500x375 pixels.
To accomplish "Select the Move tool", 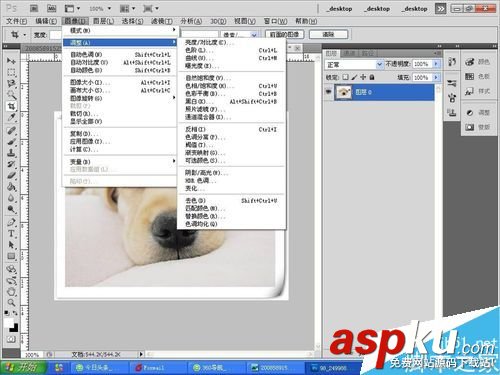I will click(11, 61).
